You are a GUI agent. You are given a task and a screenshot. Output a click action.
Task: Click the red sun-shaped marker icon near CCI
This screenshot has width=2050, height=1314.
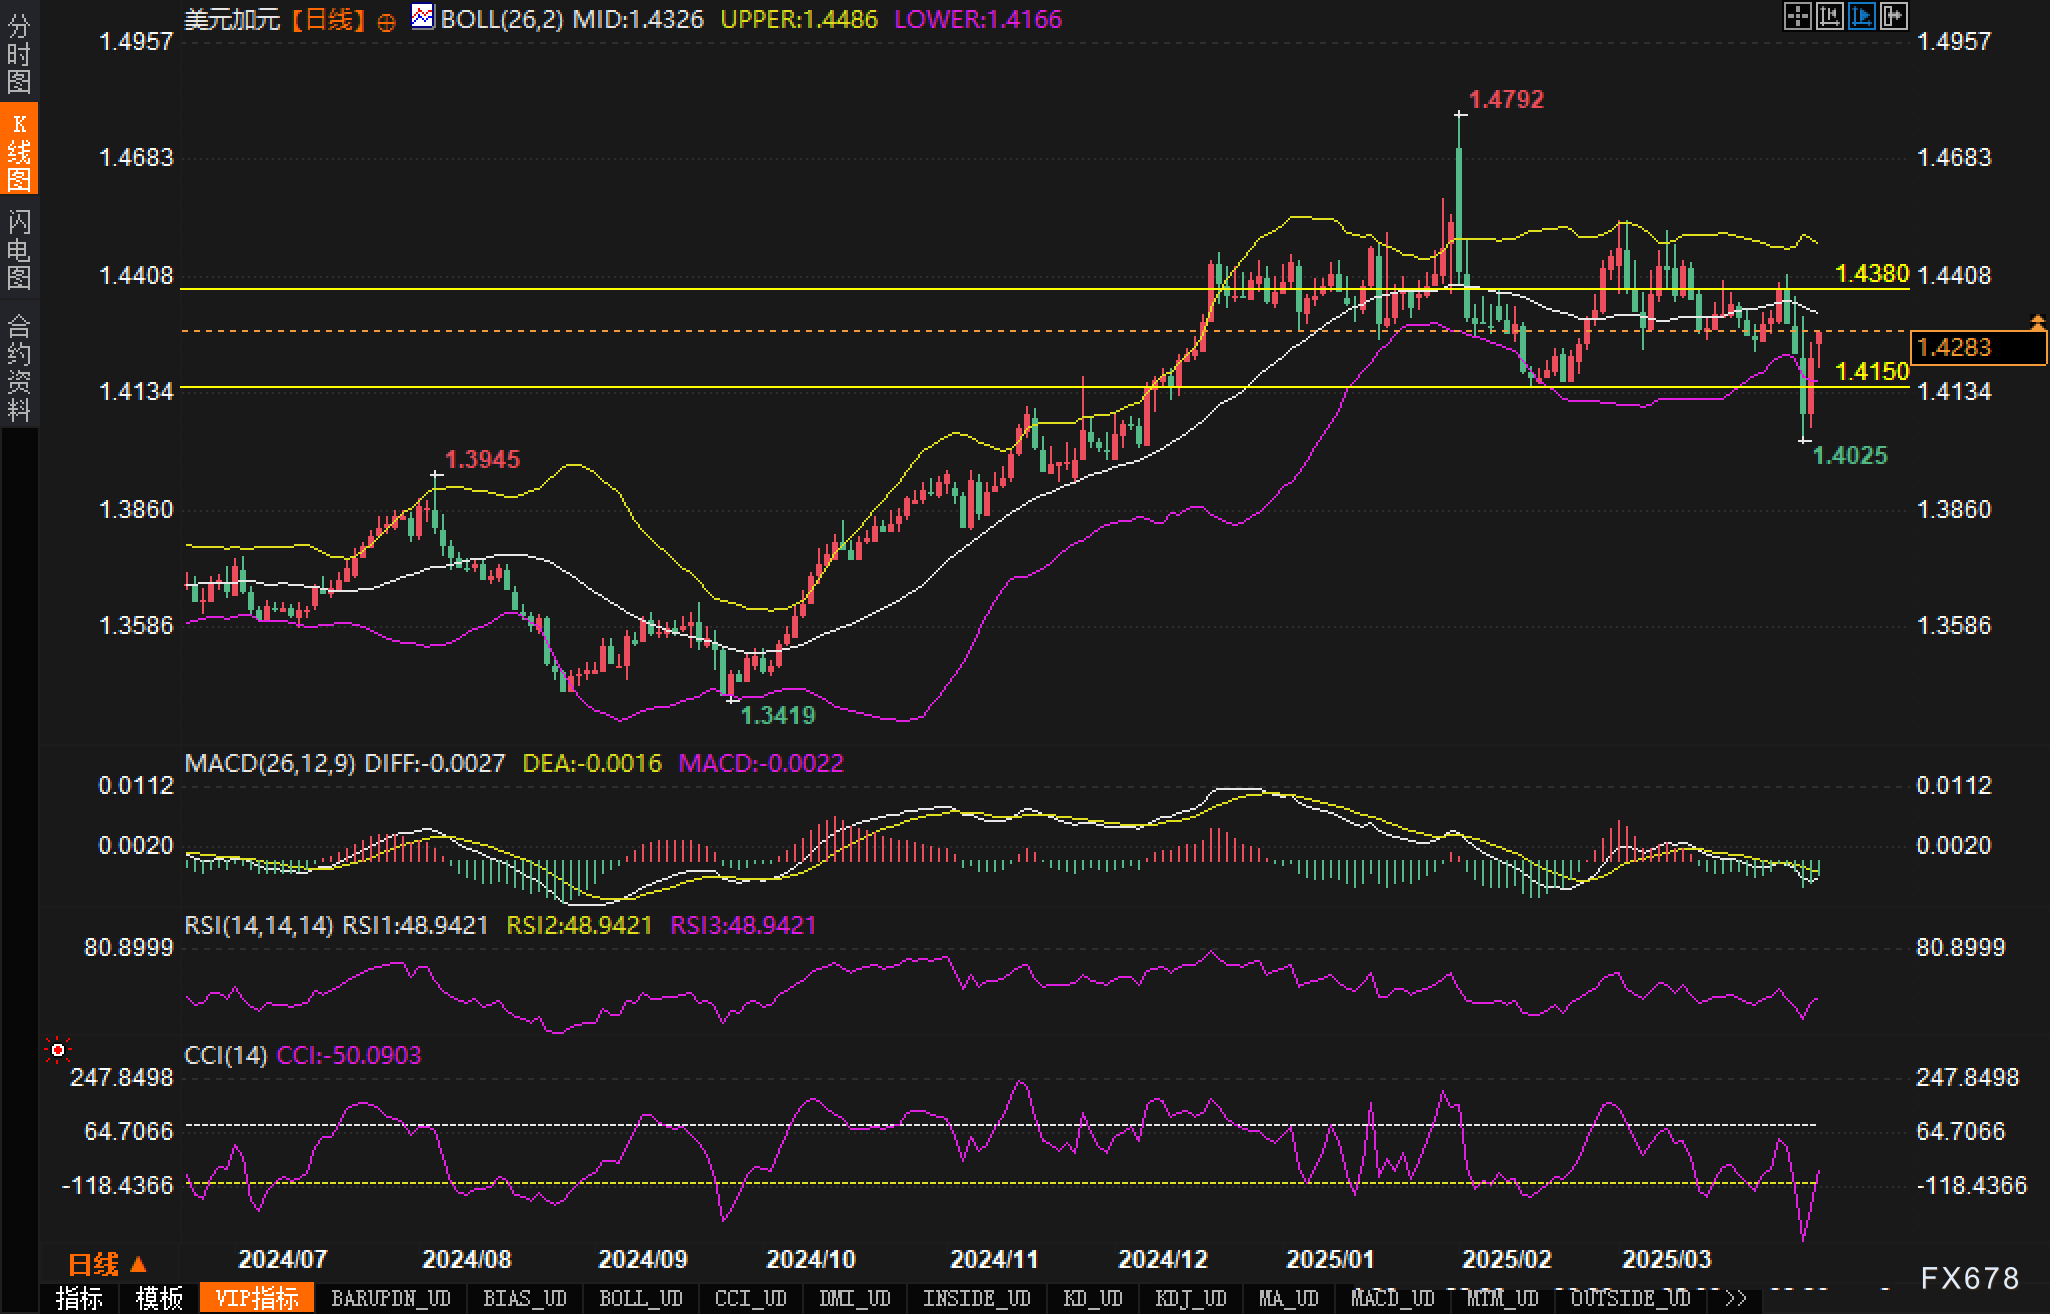tap(58, 1050)
